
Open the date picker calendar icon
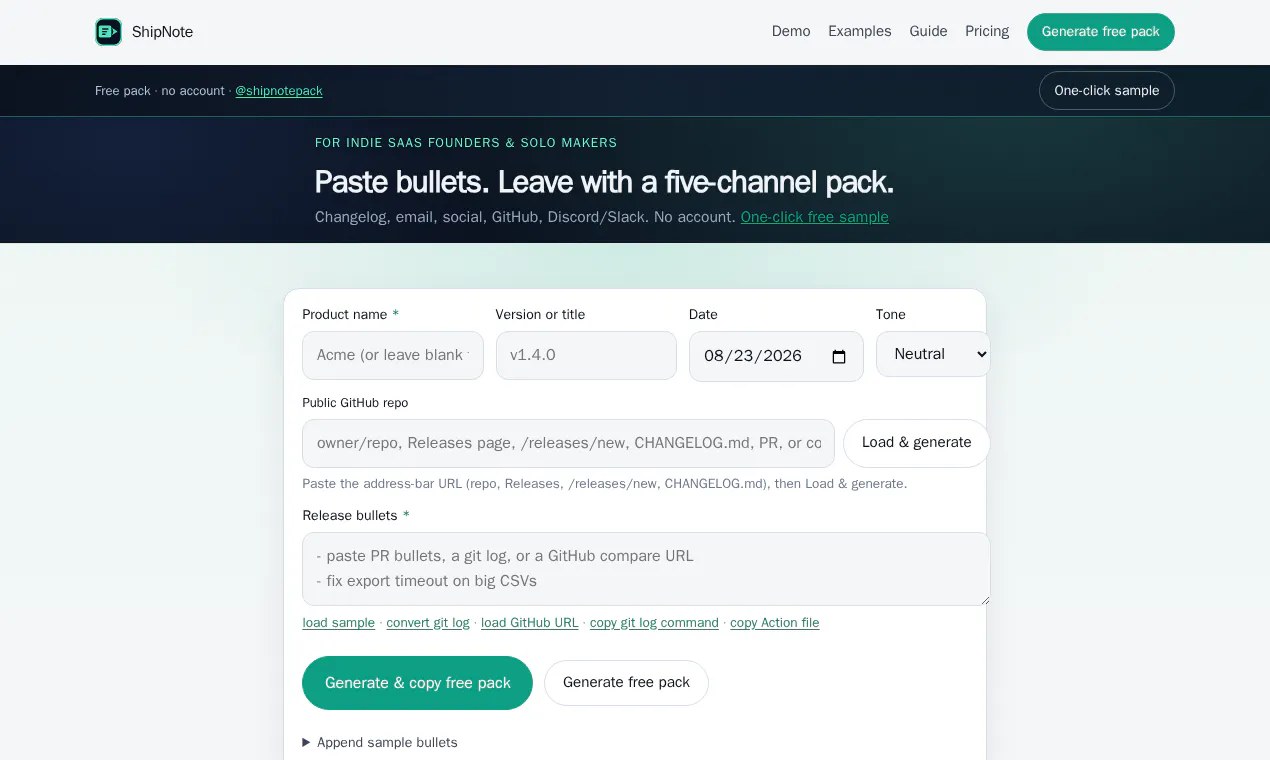click(x=839, y=357)
